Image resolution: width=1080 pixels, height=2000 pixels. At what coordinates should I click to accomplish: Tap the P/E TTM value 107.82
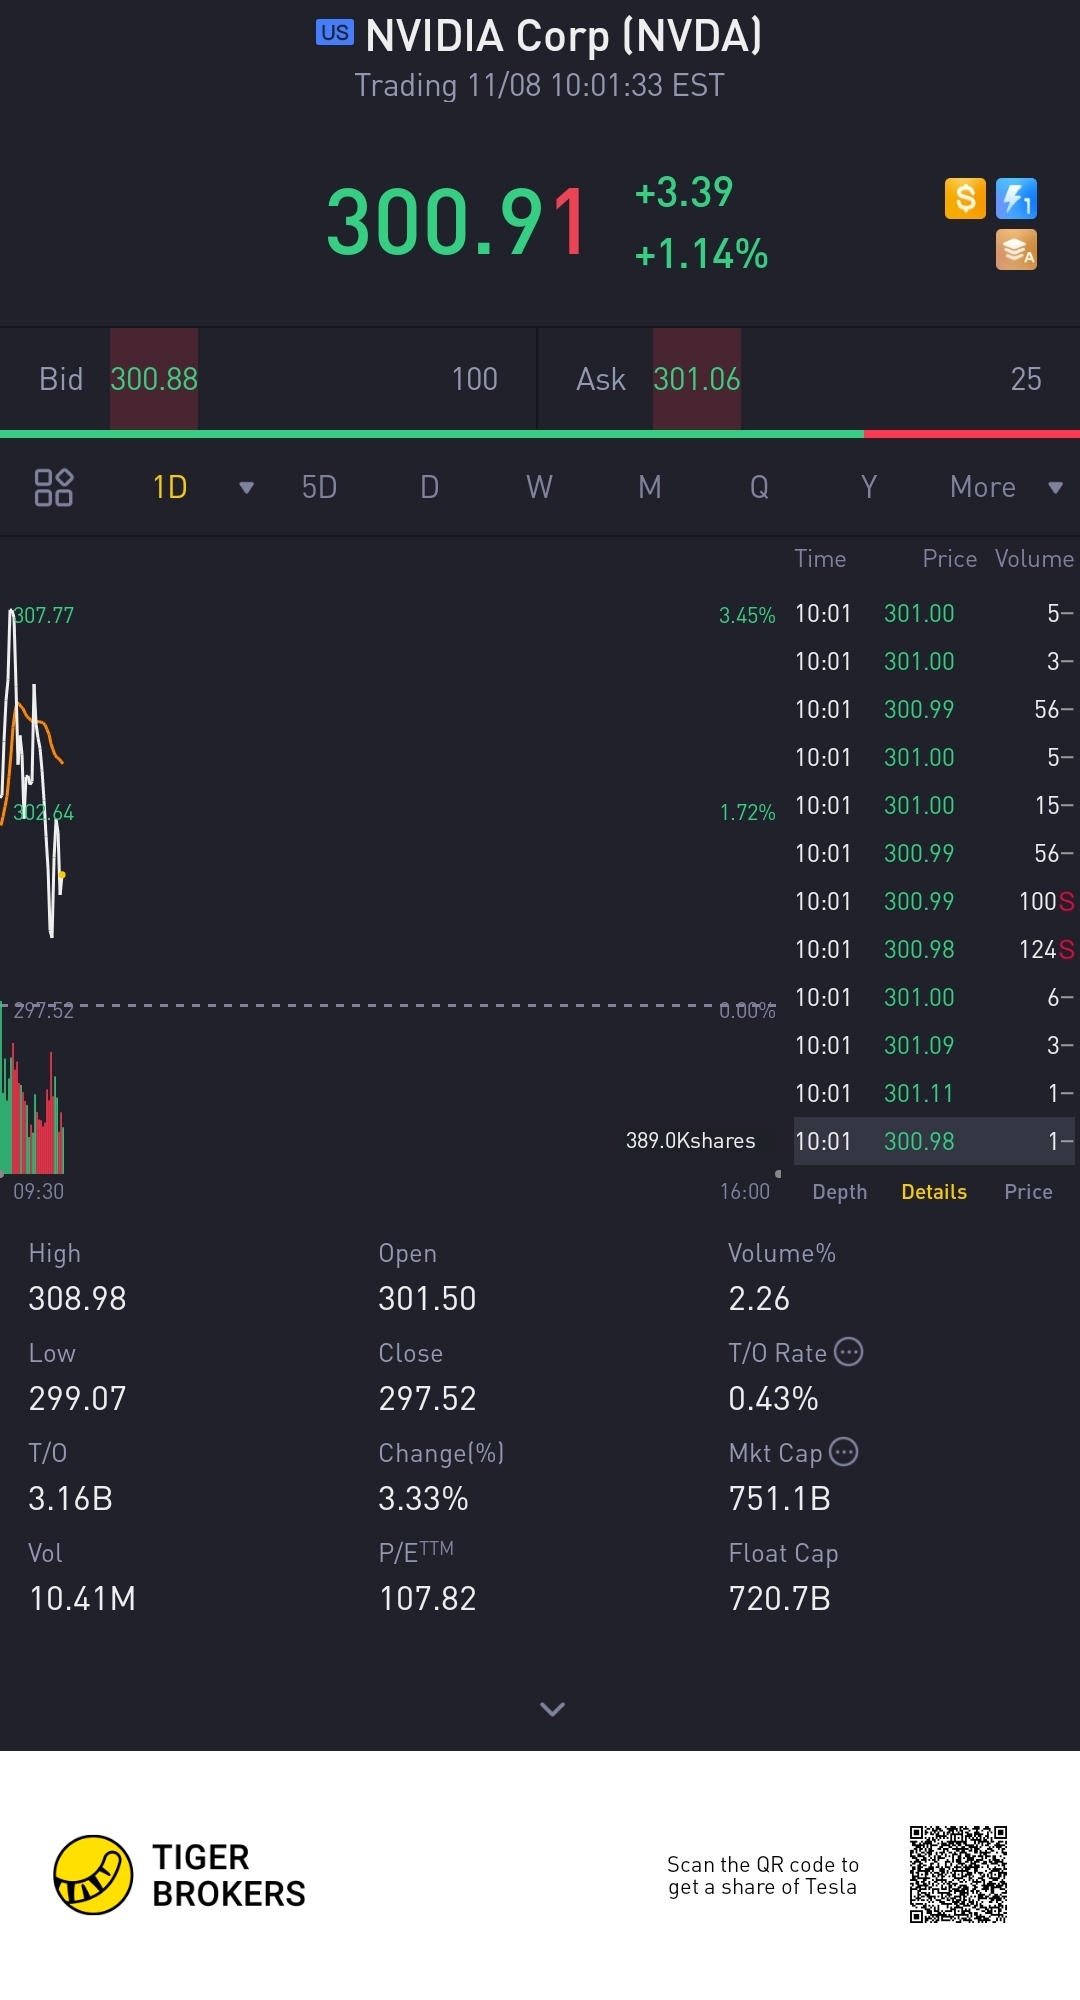pyautogui.click(x=427, y=1598)
